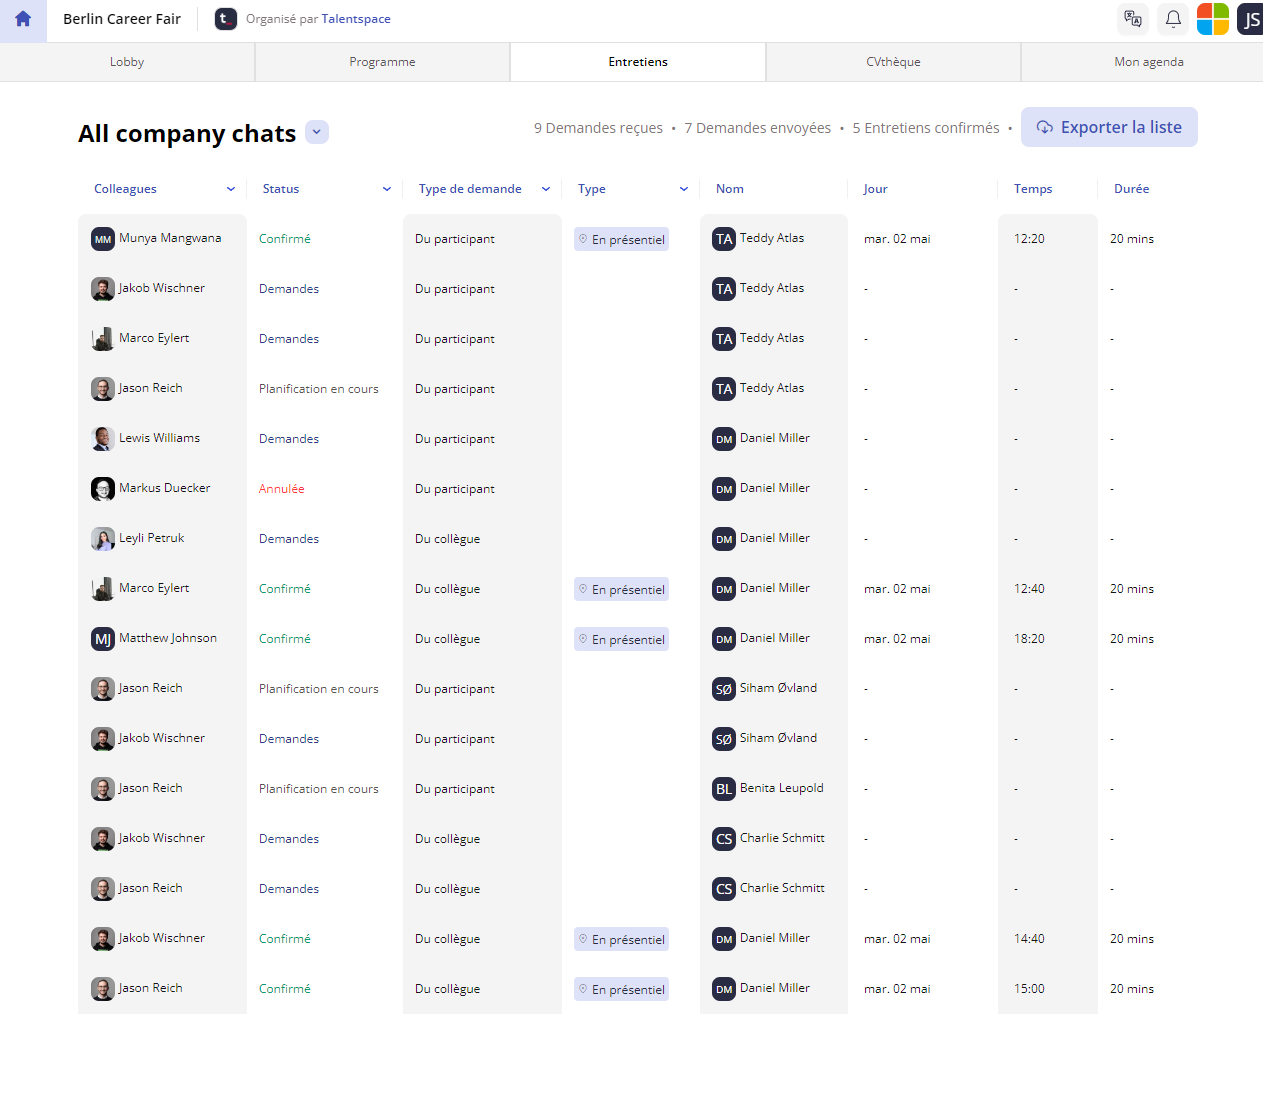Viewport: 1263px width, 1112px height.
Task: Click Munya Mangwana's MM avatar
Action: pyautogui.click(x=103, y=239)
